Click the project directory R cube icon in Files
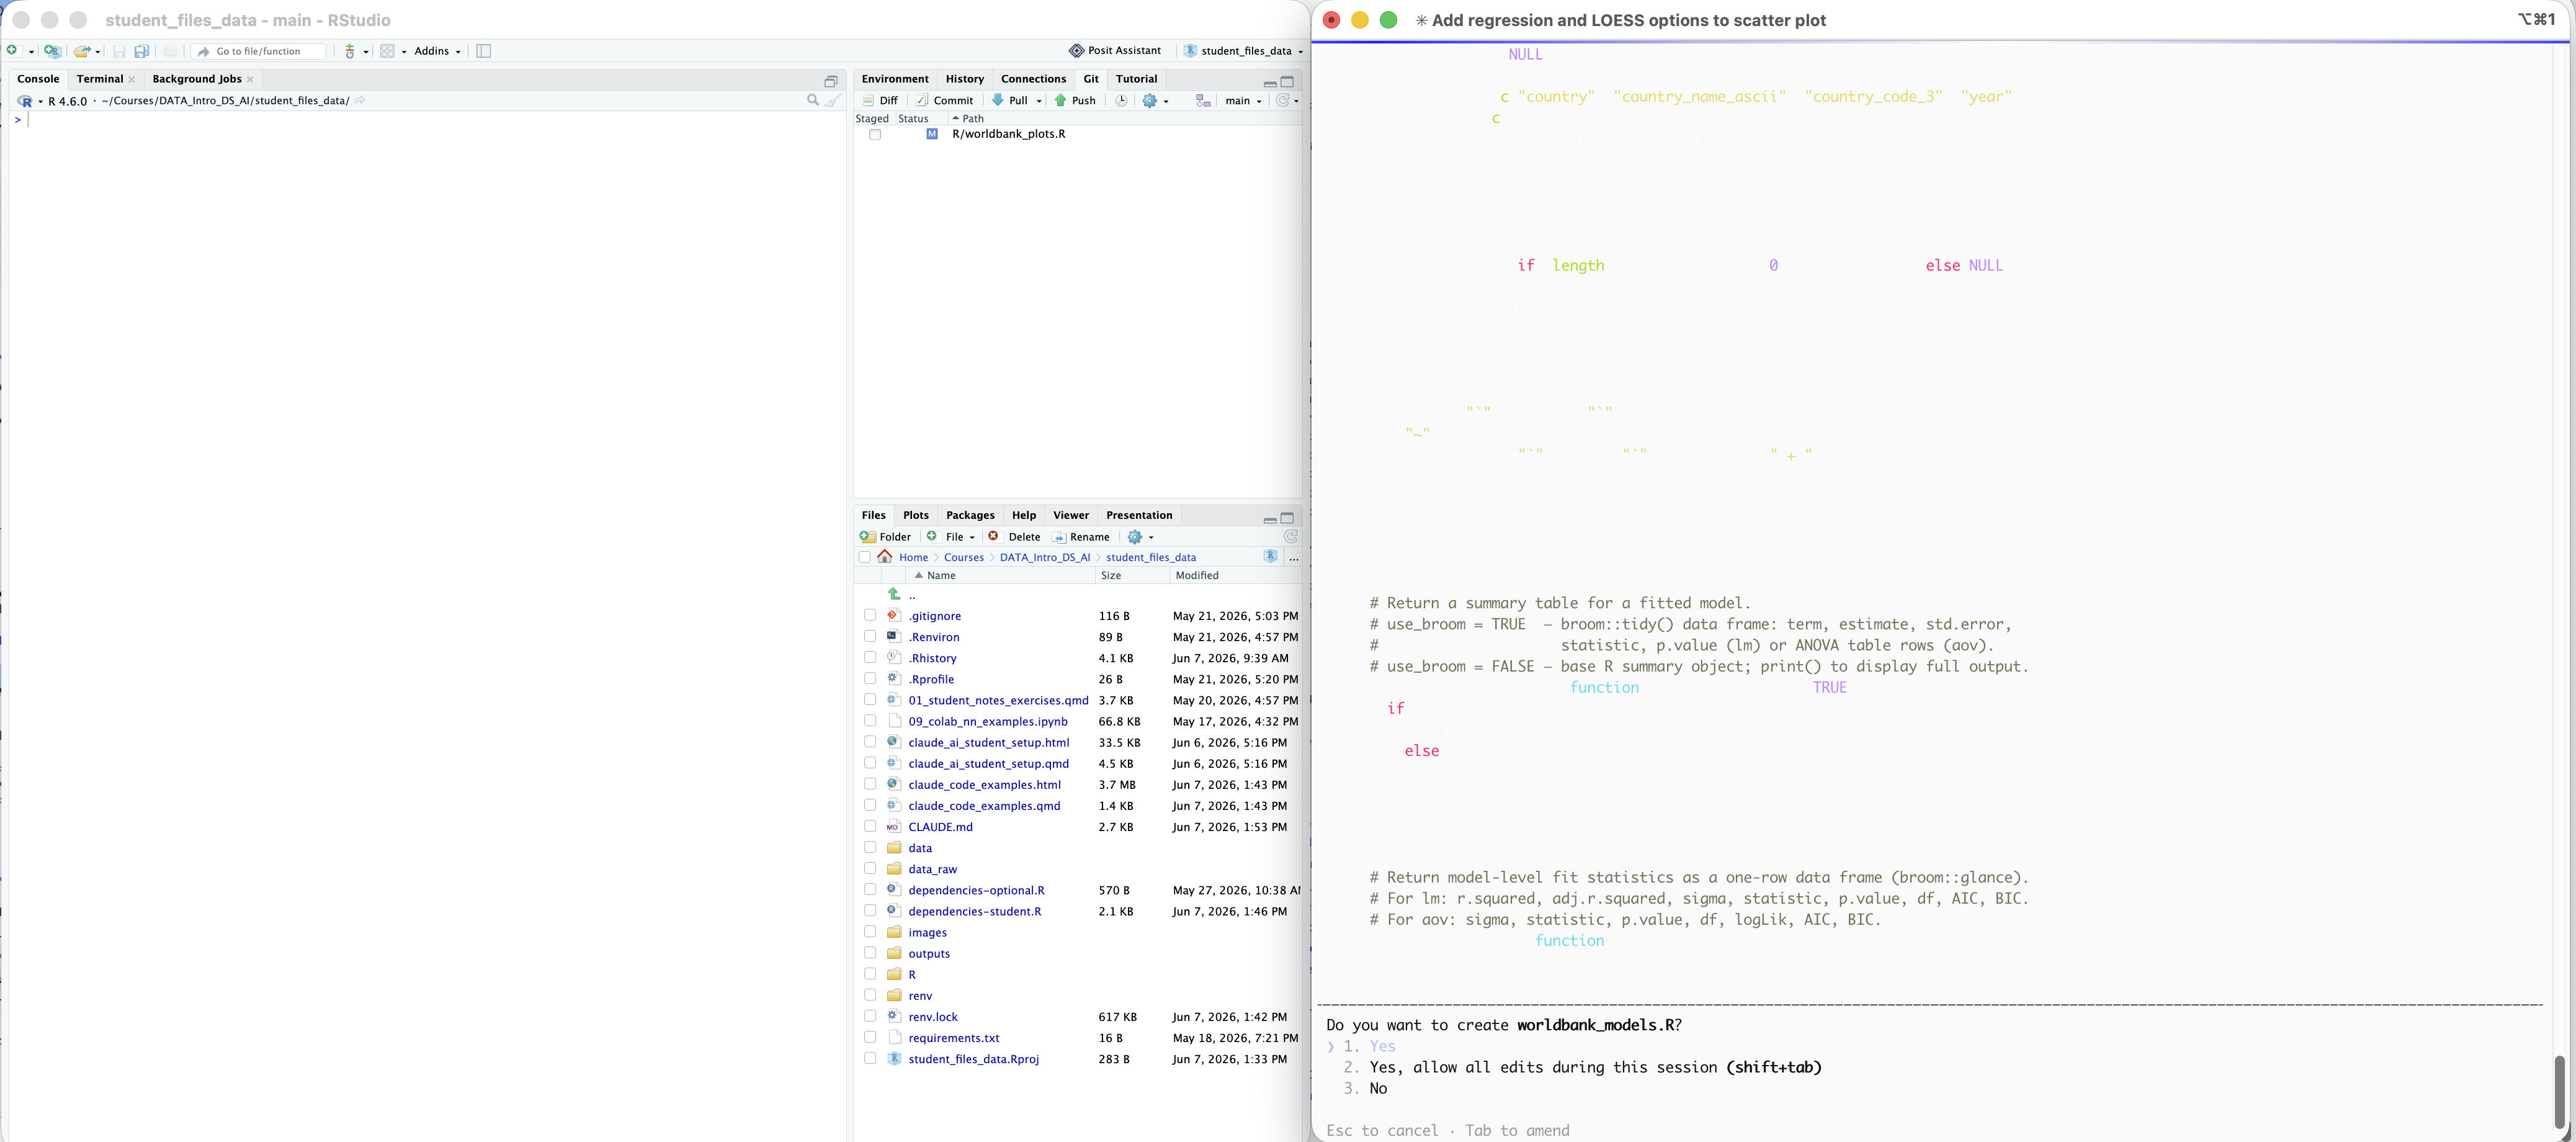 tap(1271, 557)
